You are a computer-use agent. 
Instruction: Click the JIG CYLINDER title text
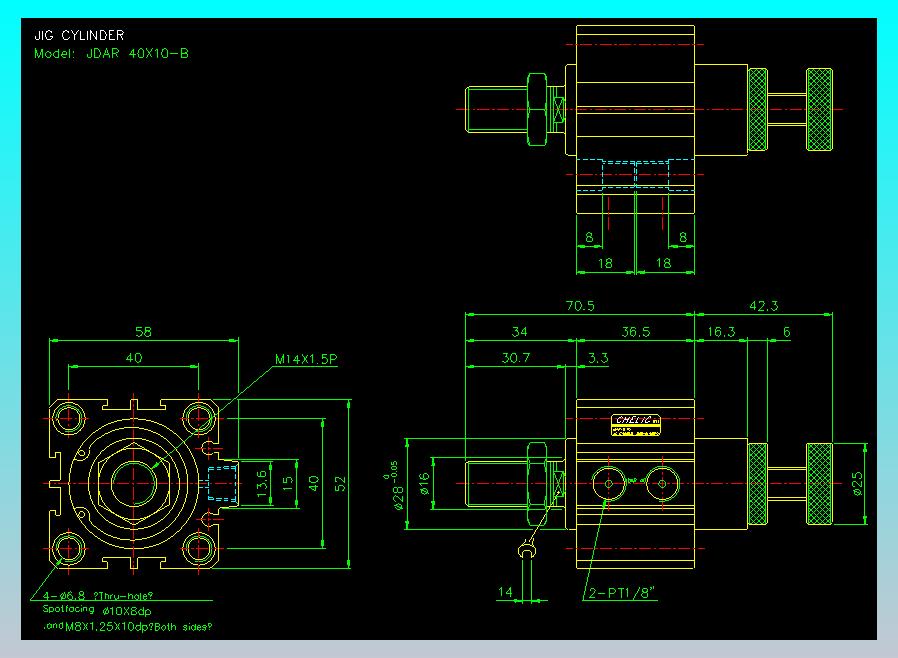click(x=79, y=36)
